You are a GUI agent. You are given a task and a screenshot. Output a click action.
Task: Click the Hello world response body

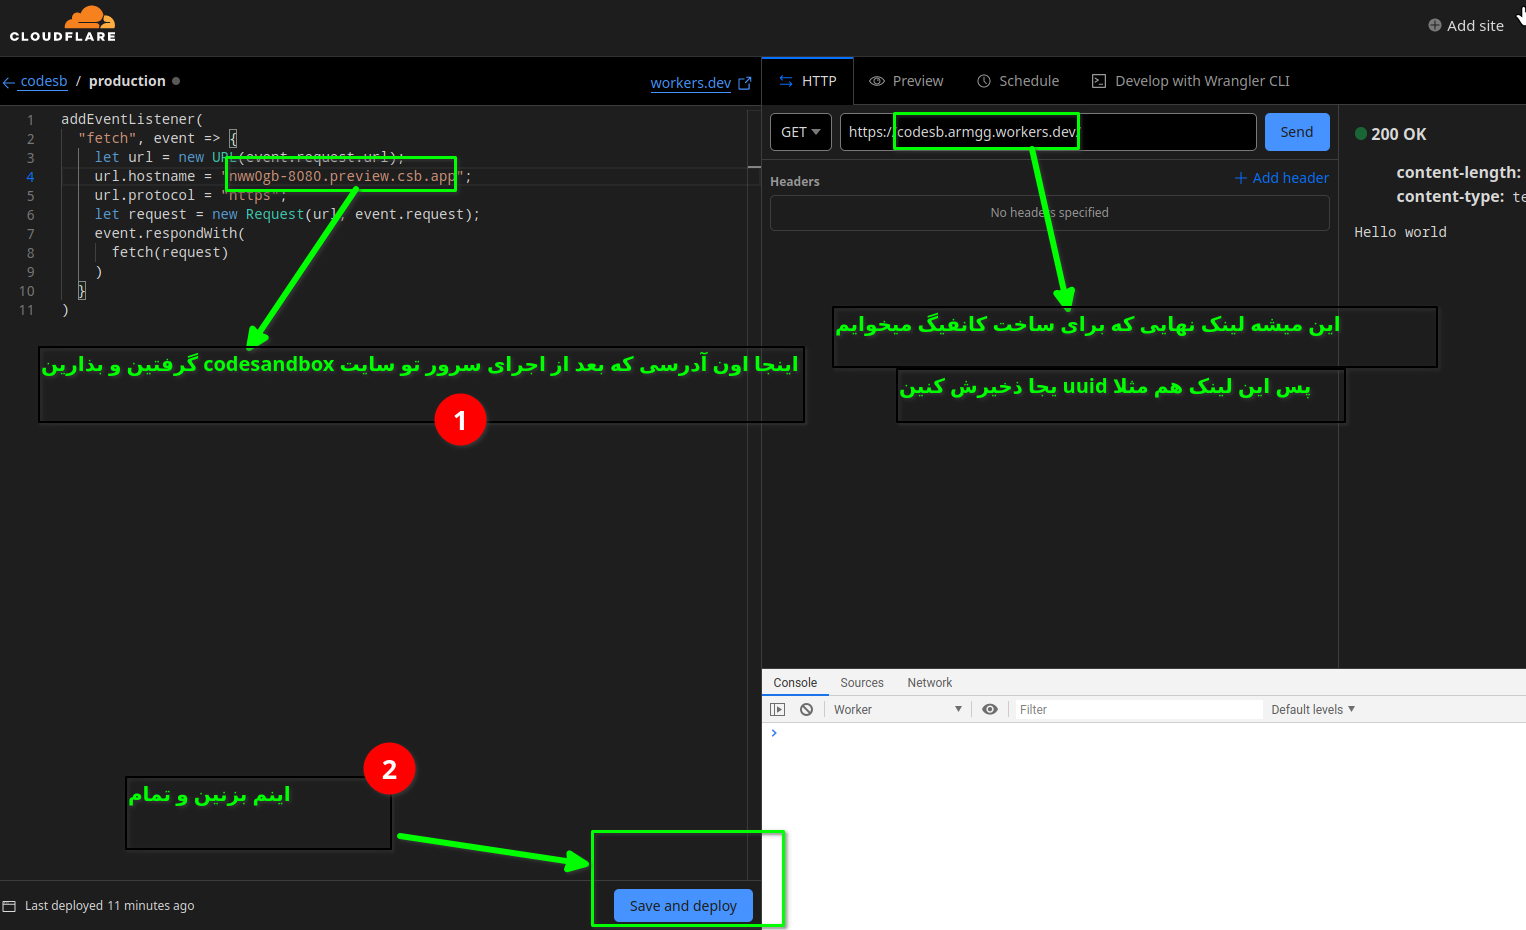(1400, 232)
